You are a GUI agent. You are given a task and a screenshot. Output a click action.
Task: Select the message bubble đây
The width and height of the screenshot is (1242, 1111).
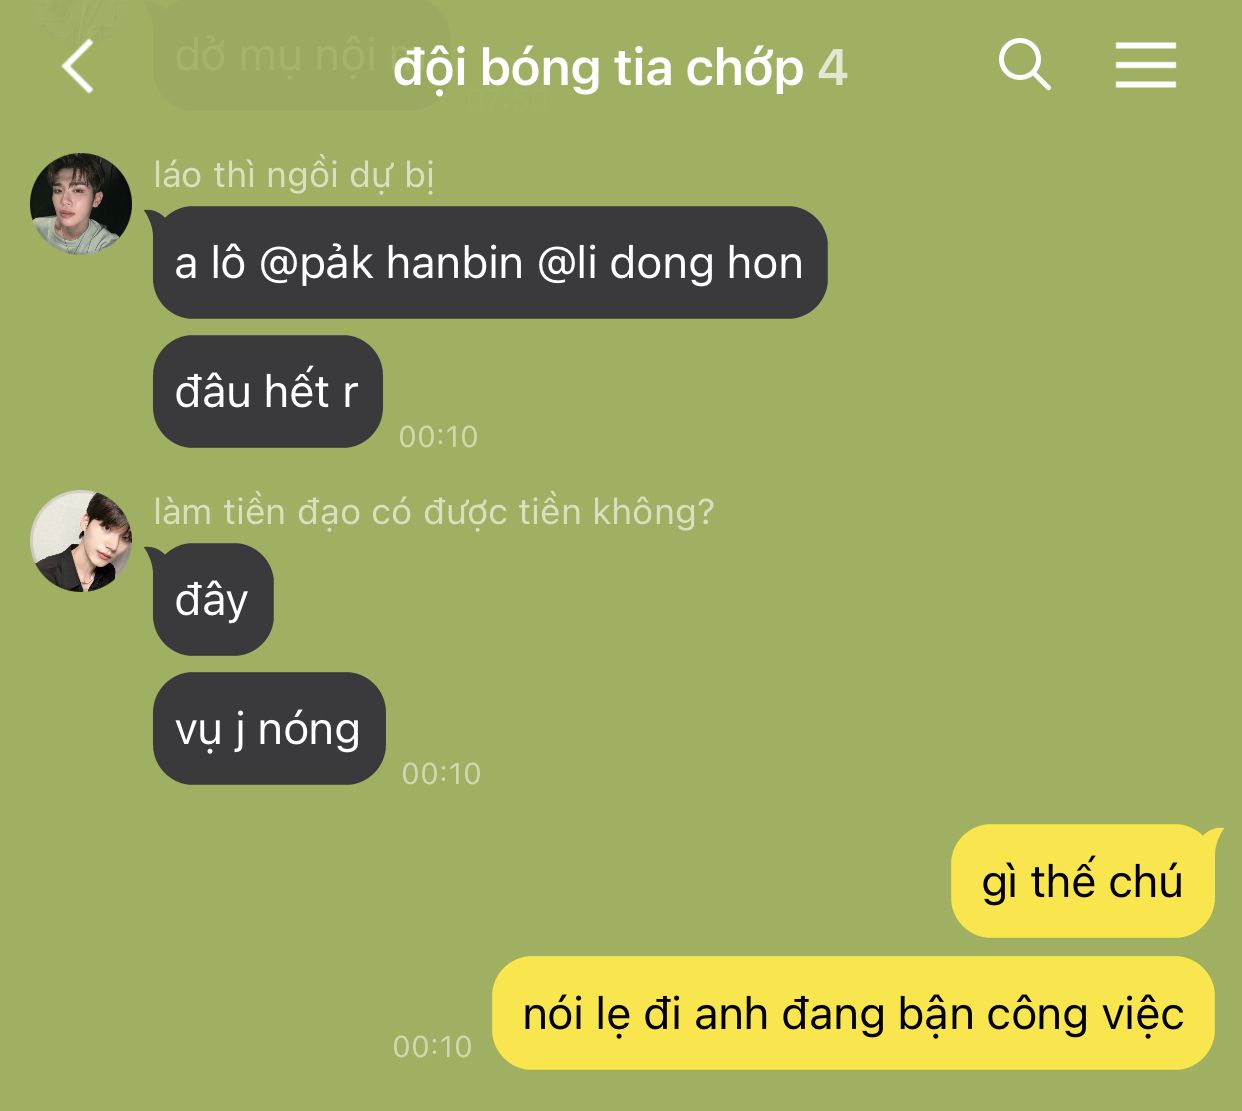coord(213,600)
